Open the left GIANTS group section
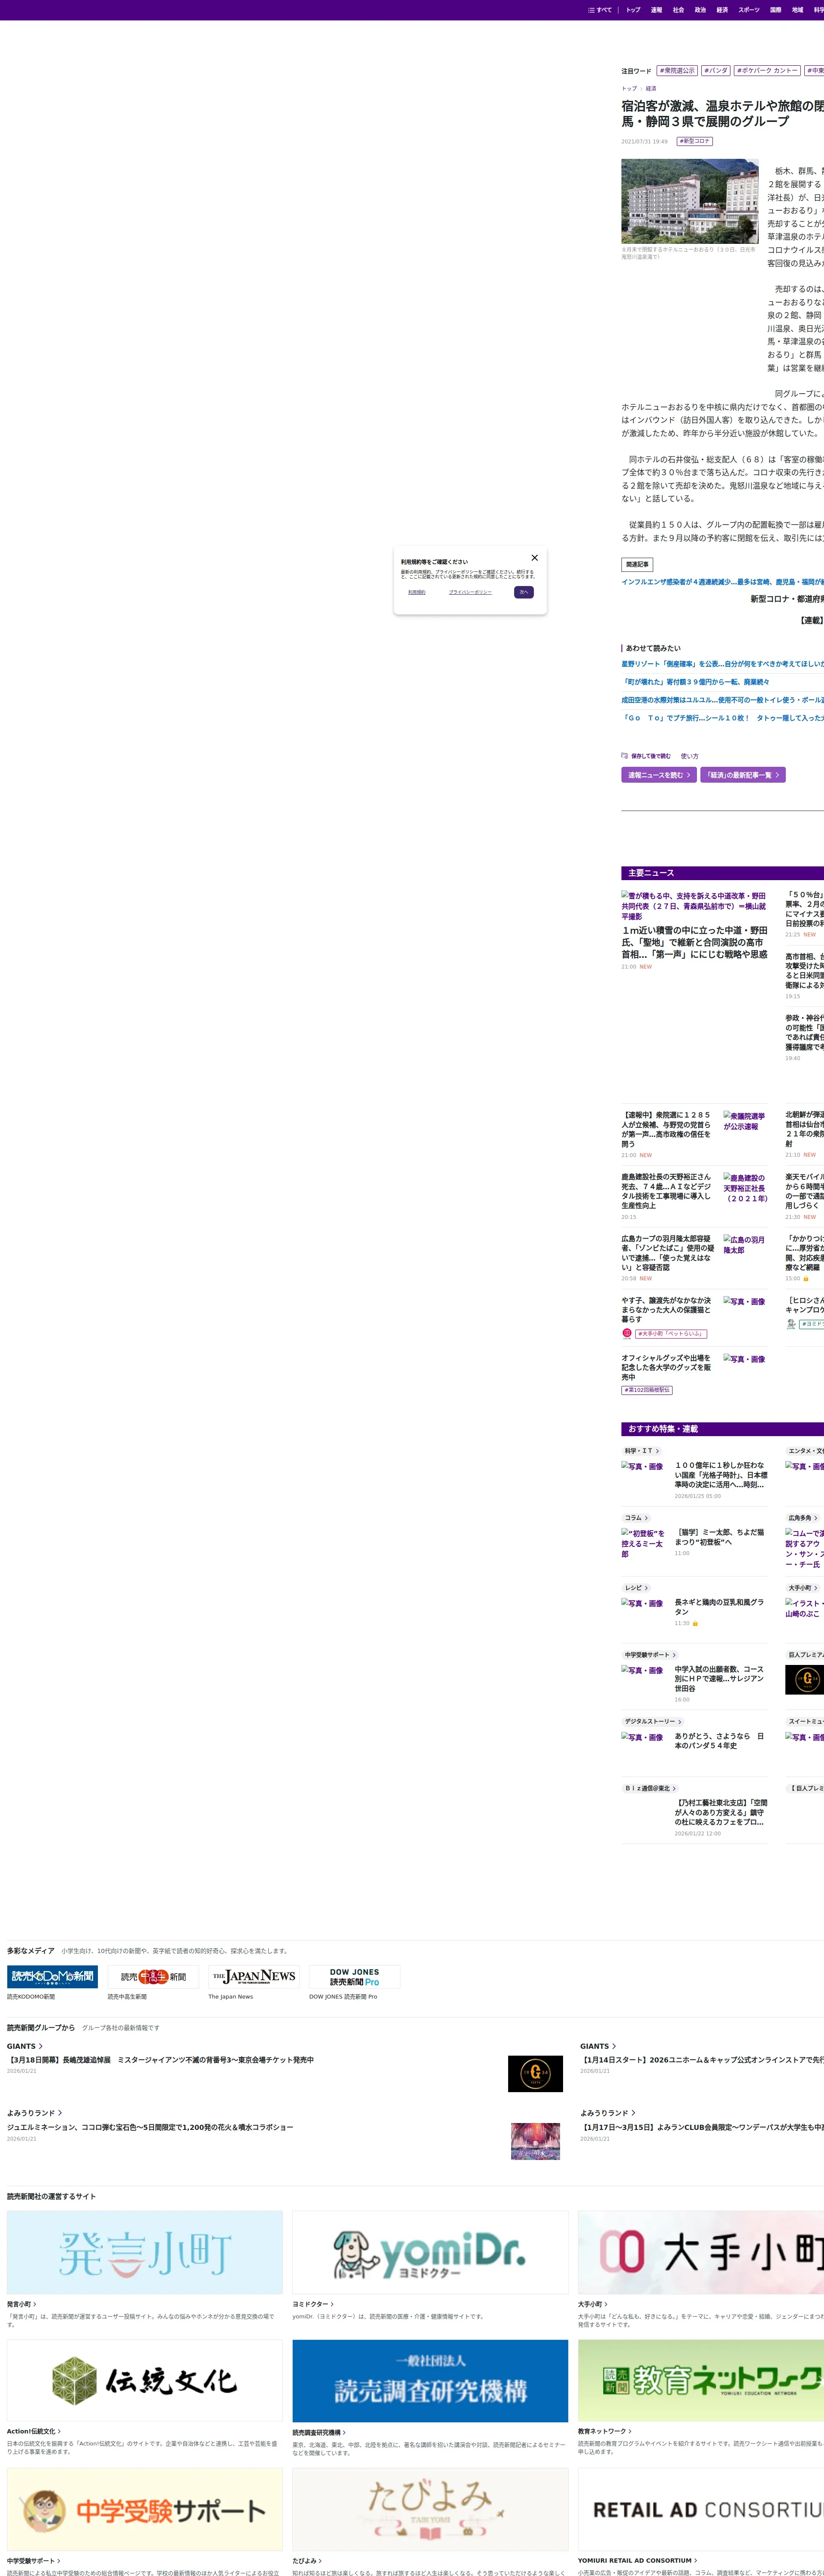This screenshot has width=824, height=2576. [x=24, y=2046]
